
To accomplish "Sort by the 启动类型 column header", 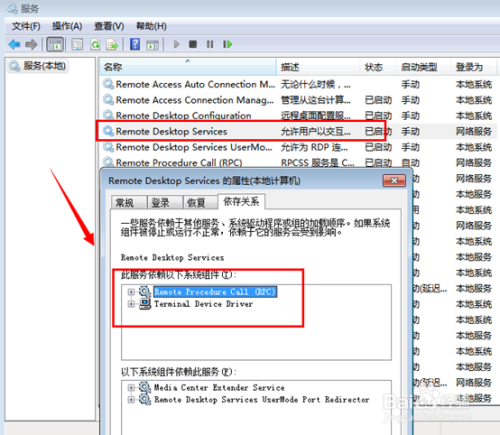I will [424, 67].
